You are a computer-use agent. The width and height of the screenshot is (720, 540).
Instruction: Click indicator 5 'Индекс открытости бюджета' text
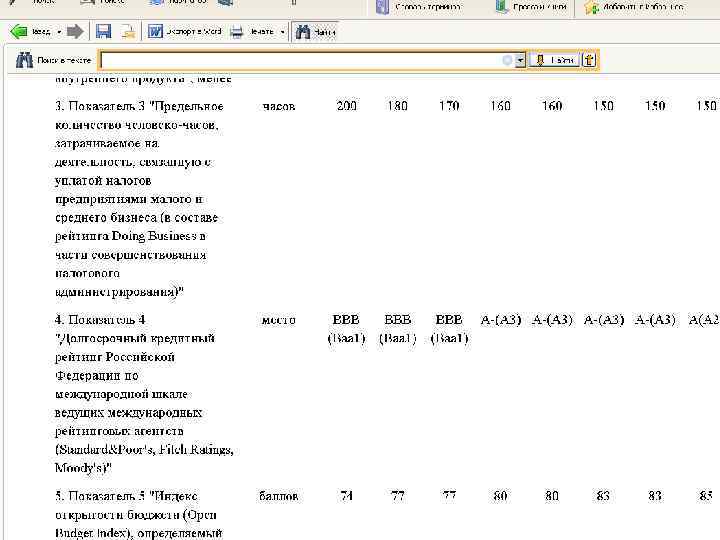(x=135, y=506)
